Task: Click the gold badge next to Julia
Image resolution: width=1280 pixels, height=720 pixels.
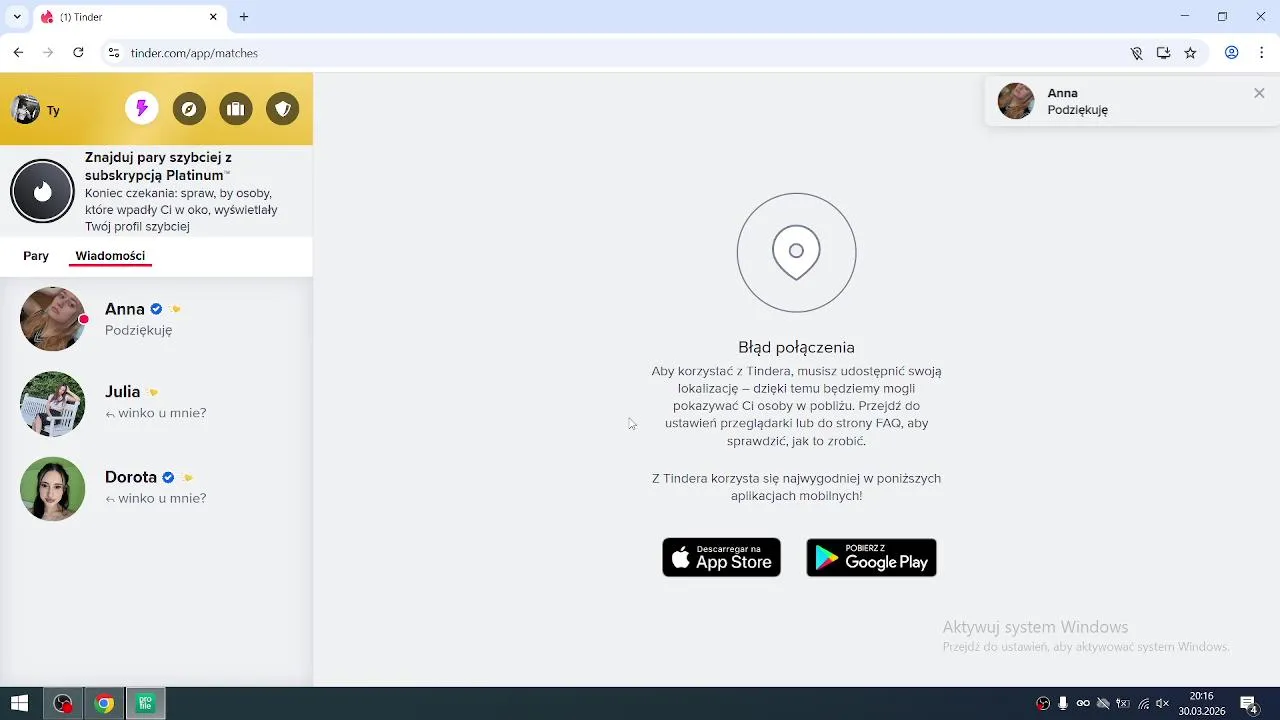Action: pos(152,392)
